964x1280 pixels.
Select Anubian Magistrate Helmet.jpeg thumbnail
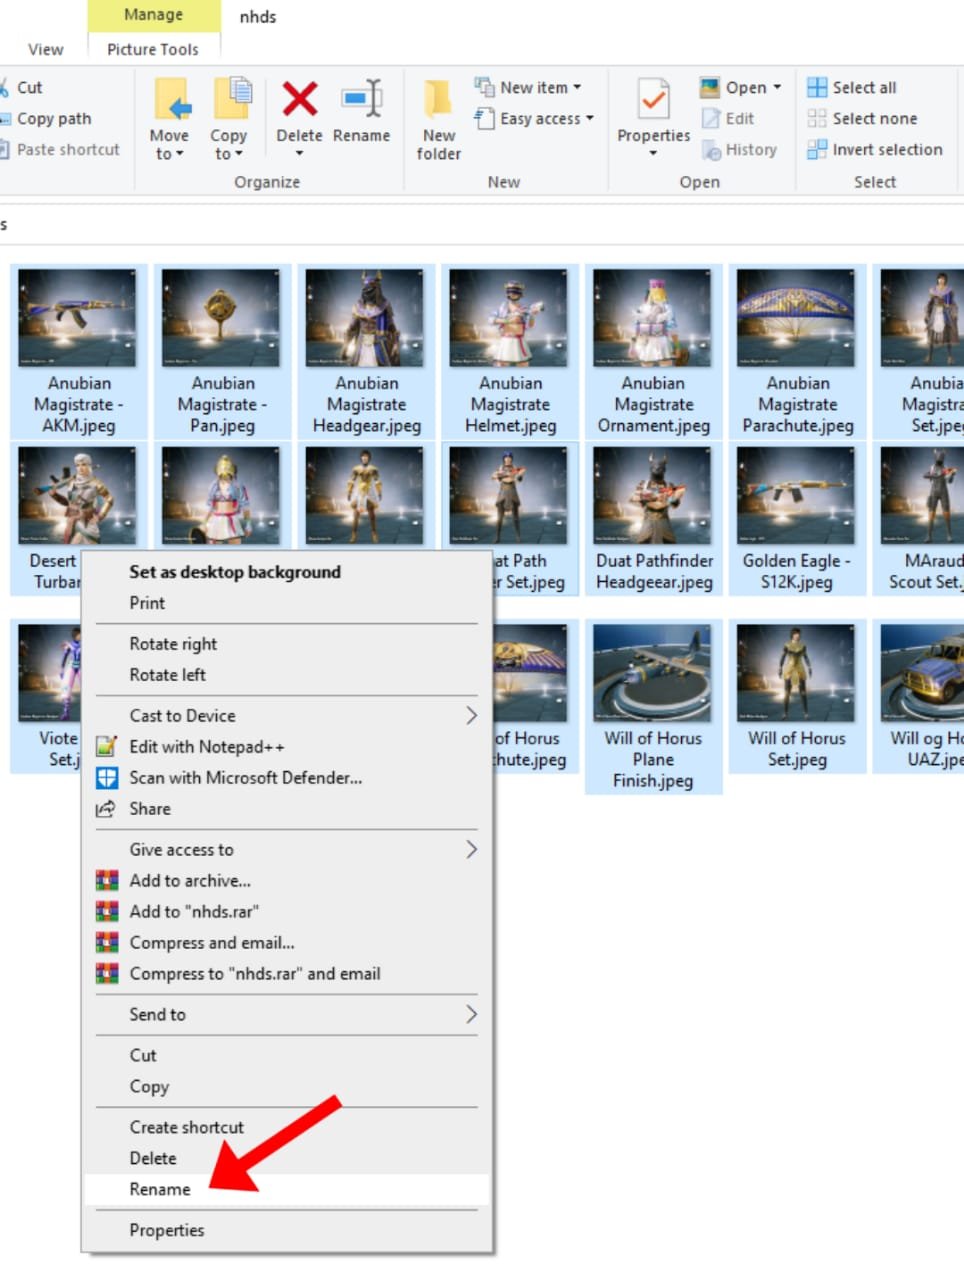[509, 317]
